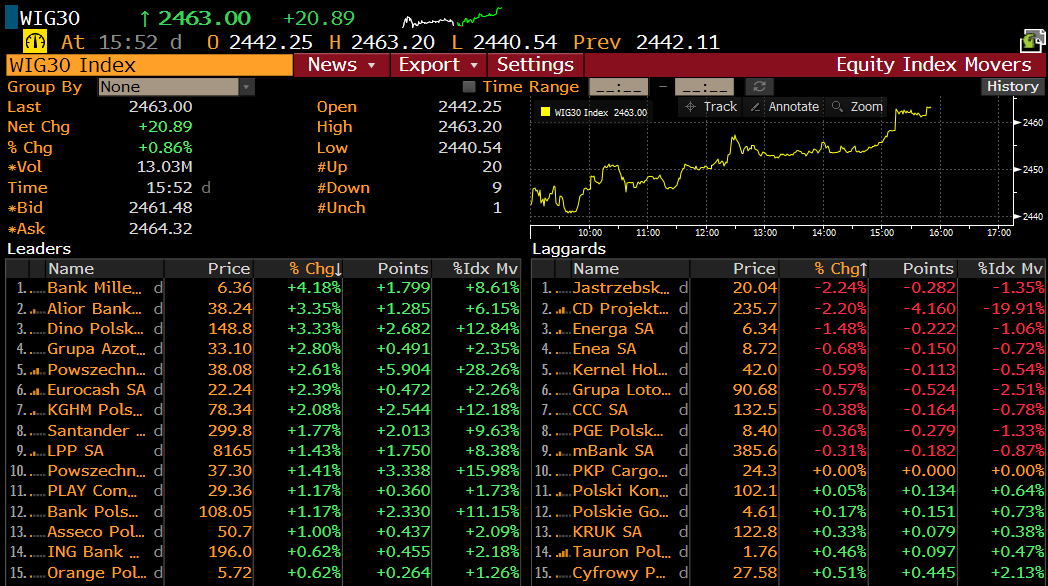Tick the Time Range checkbox
The width and height of the screenshot is (1048, 586).
pyautogui.click(x=469, y=87)
